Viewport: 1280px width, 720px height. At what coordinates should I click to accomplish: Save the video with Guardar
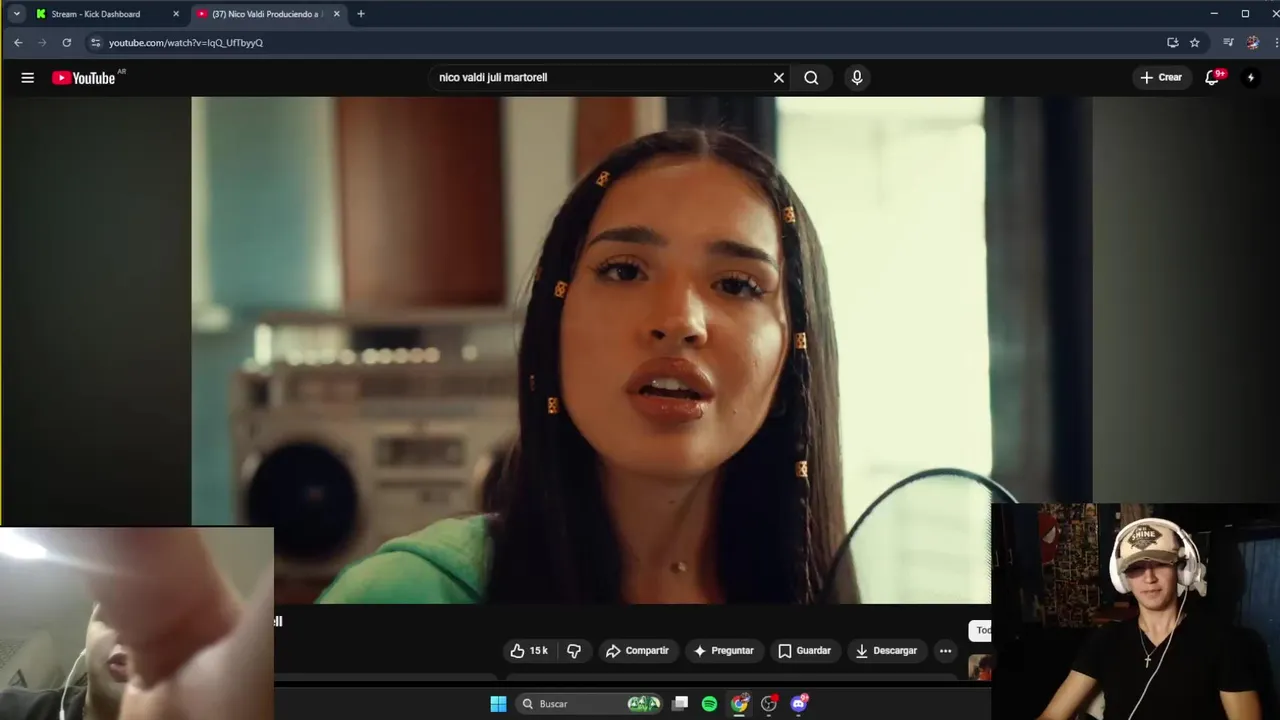click(805, 651)
